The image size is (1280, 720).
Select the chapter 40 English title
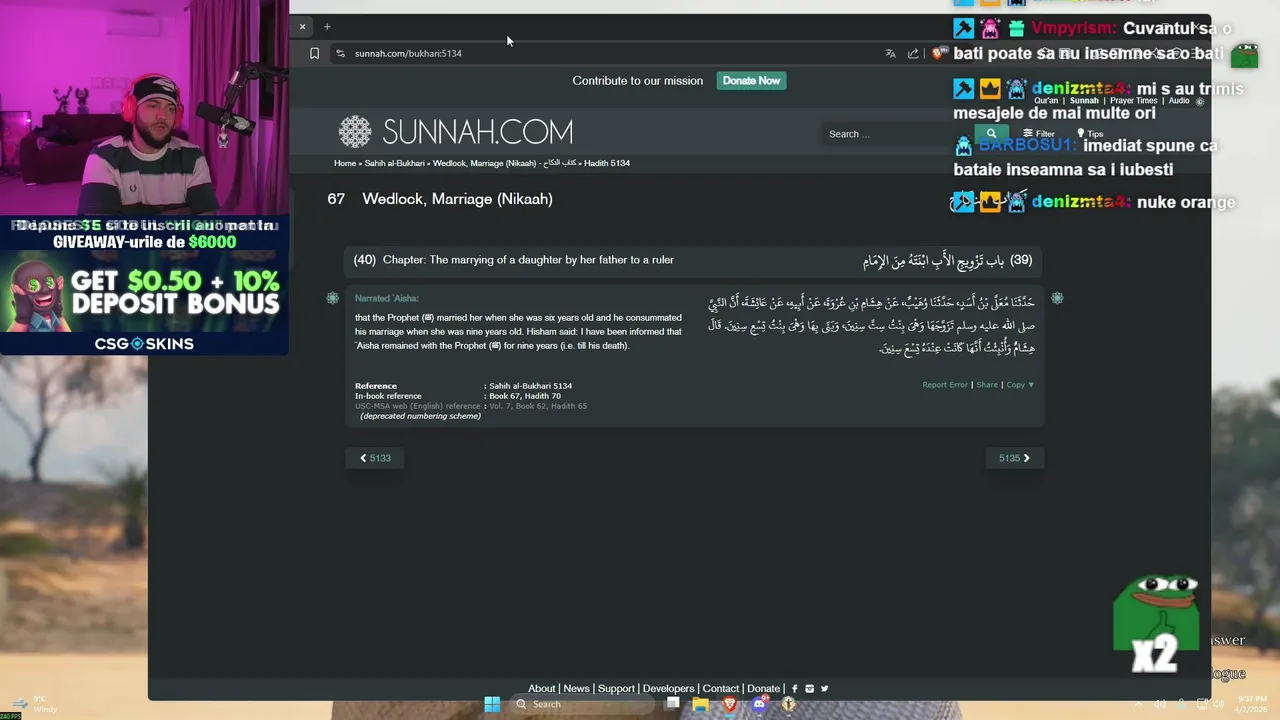pyautogui.click(x=528, y=260)
